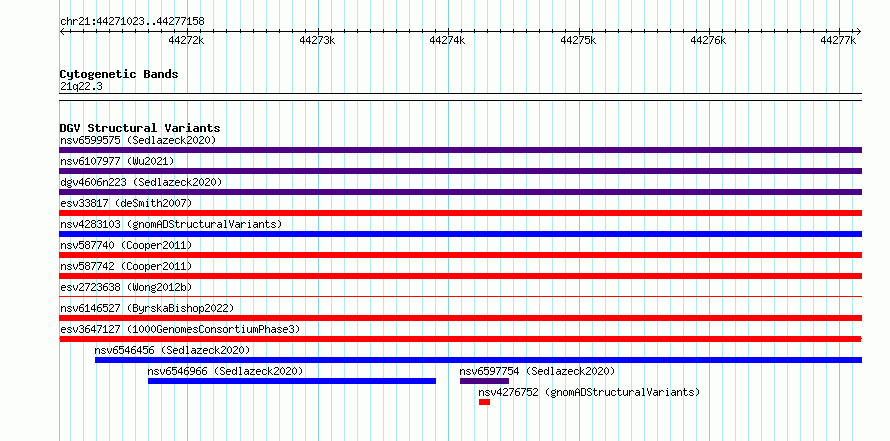Click the 44275k ruler position
Viewport: 890px width, 441px height.
click(x=578, y=40)
